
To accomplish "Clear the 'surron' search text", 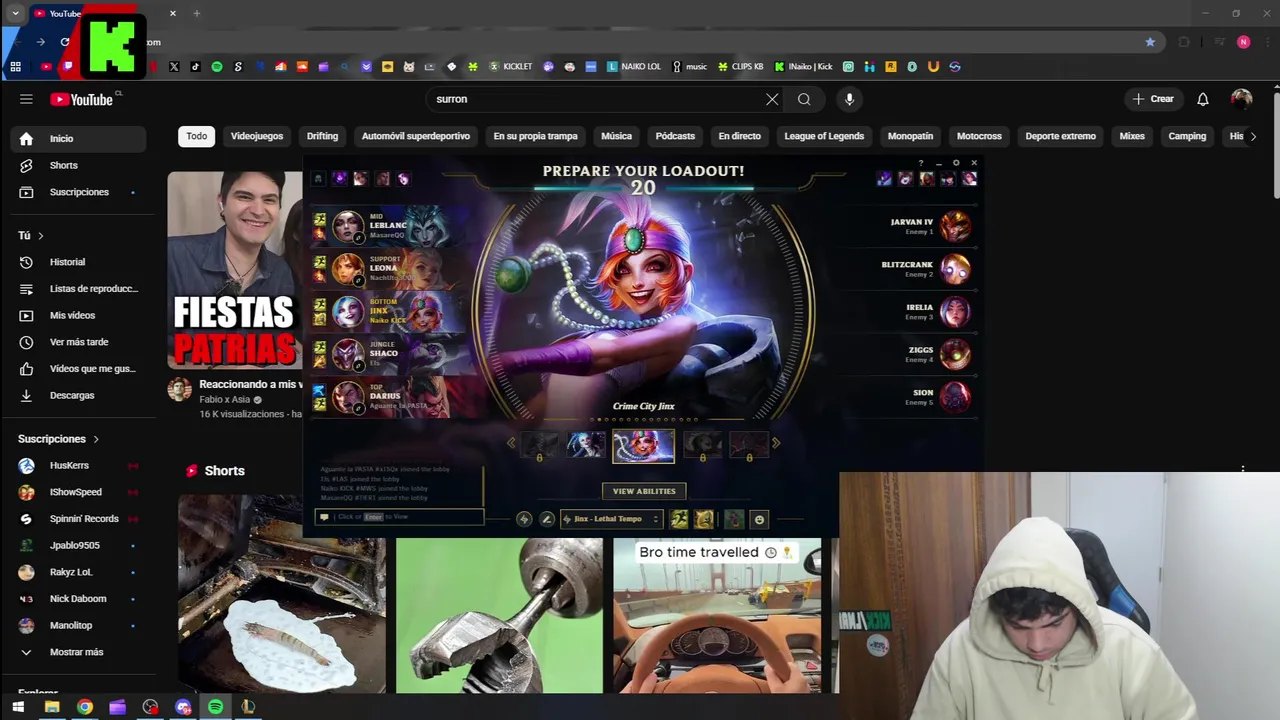I will pos(772,99).
